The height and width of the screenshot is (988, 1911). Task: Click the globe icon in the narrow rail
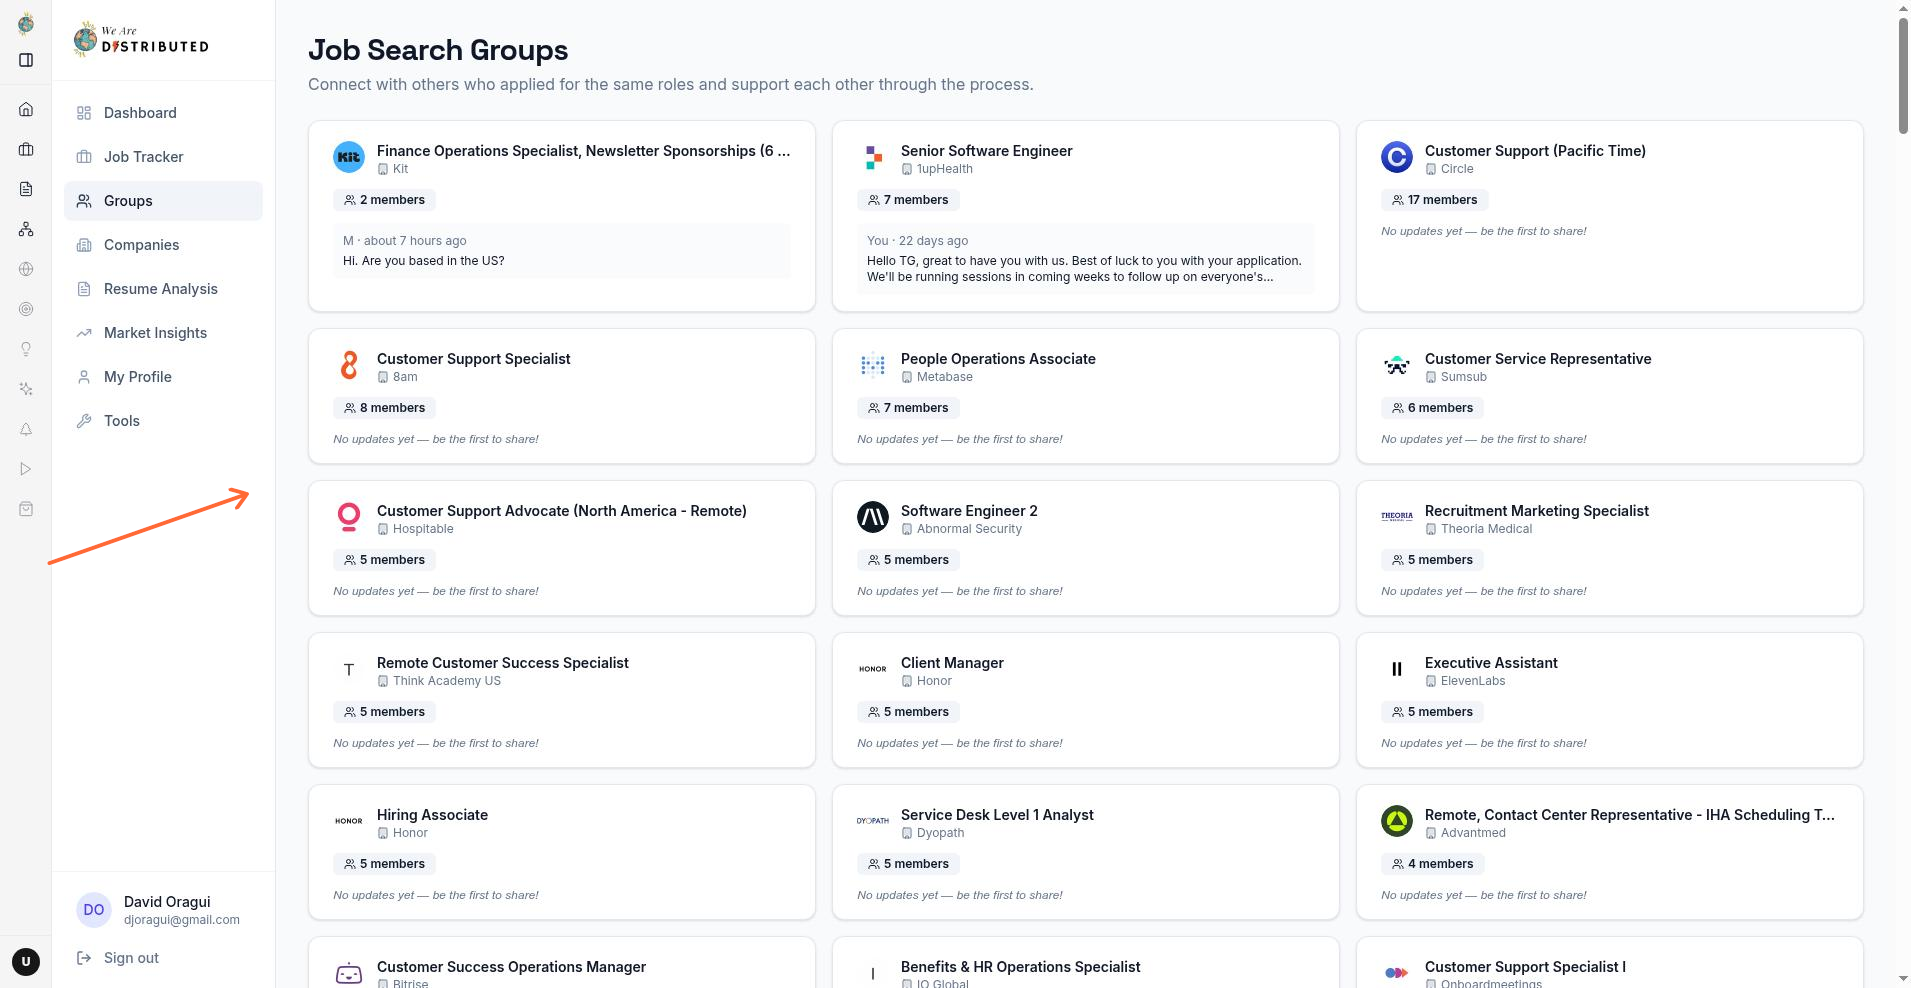[26, 269]
